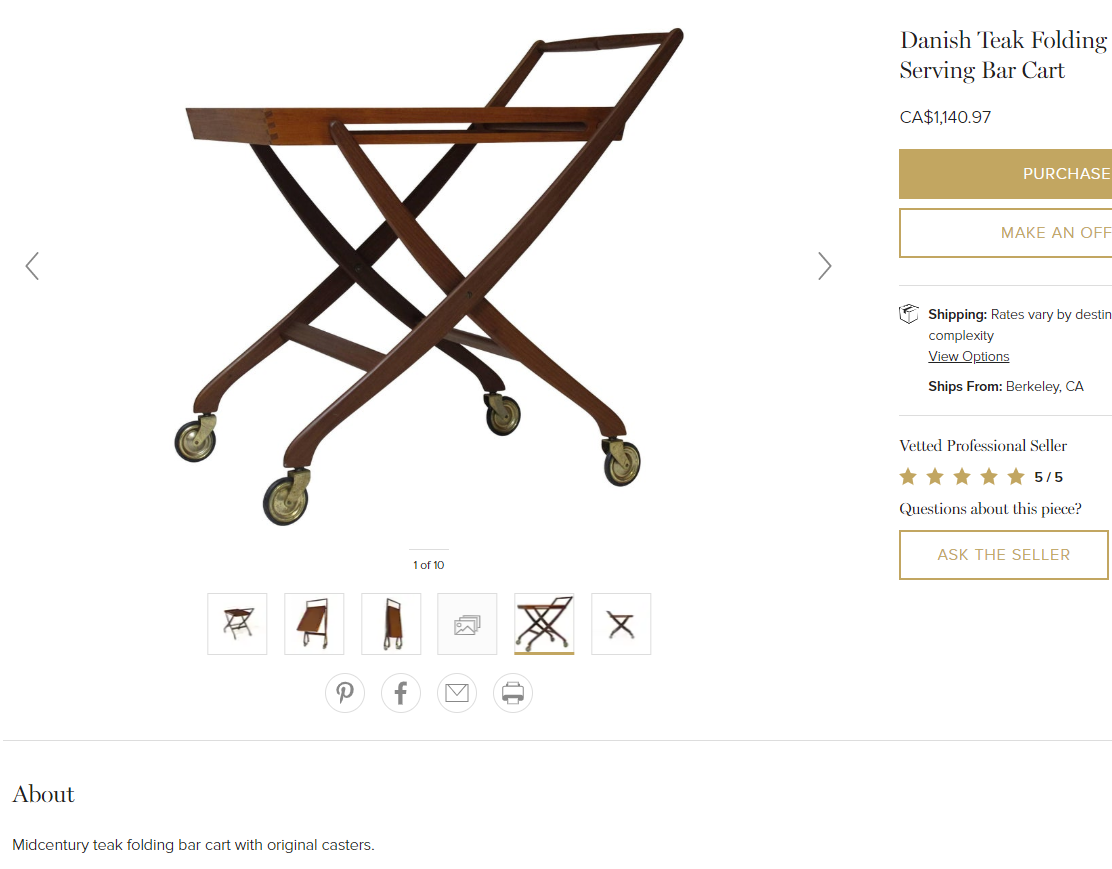
Task: Share listing via Facebook icon
Action: tap(401, 692)
